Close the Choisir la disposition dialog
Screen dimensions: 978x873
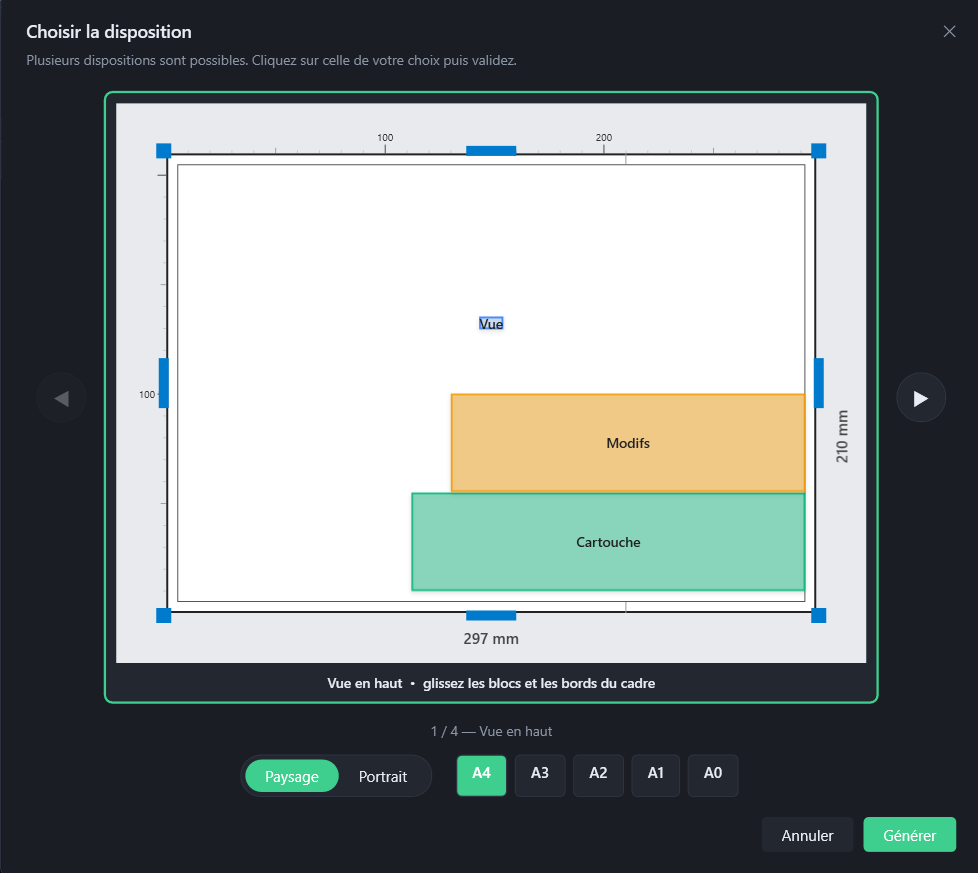point(949,32)
